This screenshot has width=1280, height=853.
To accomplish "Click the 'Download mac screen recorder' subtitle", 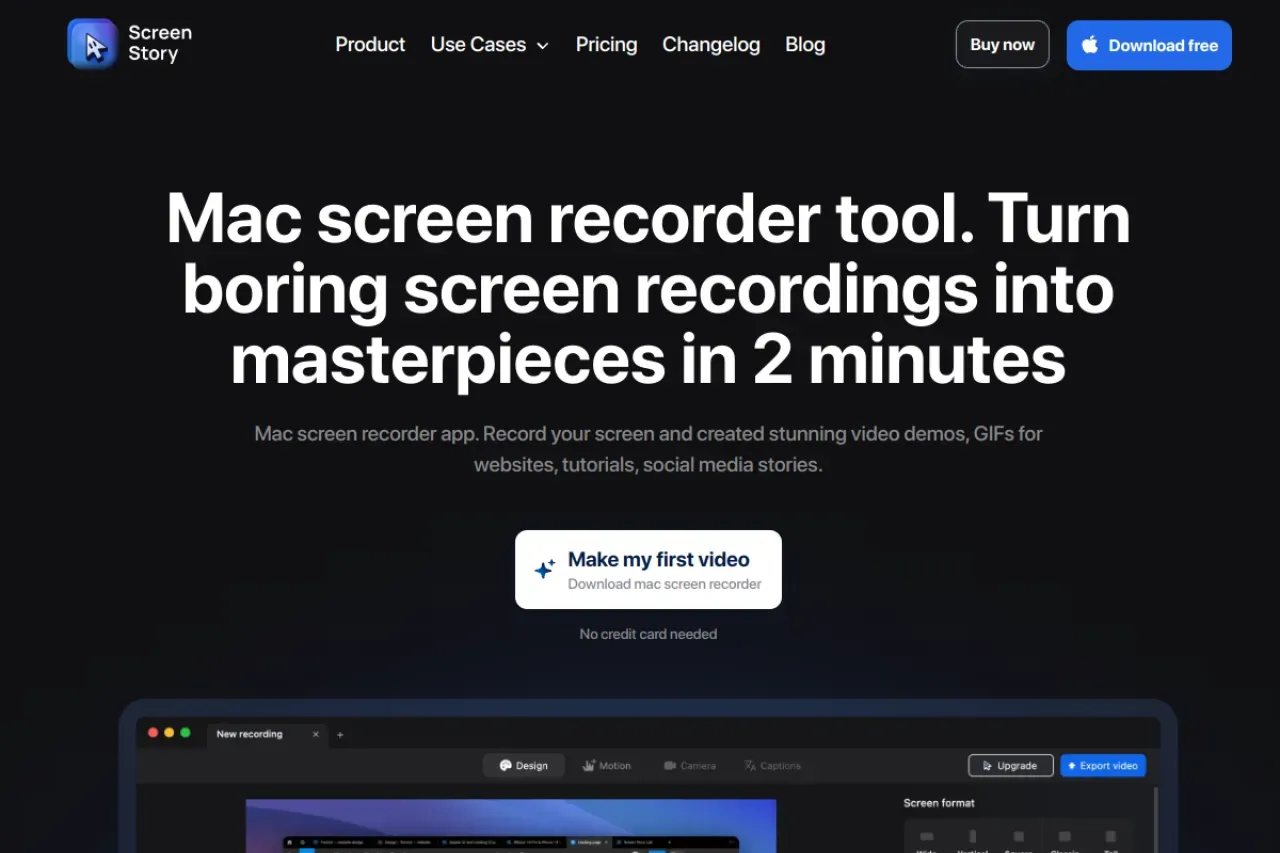I will (x=665, y=584).
